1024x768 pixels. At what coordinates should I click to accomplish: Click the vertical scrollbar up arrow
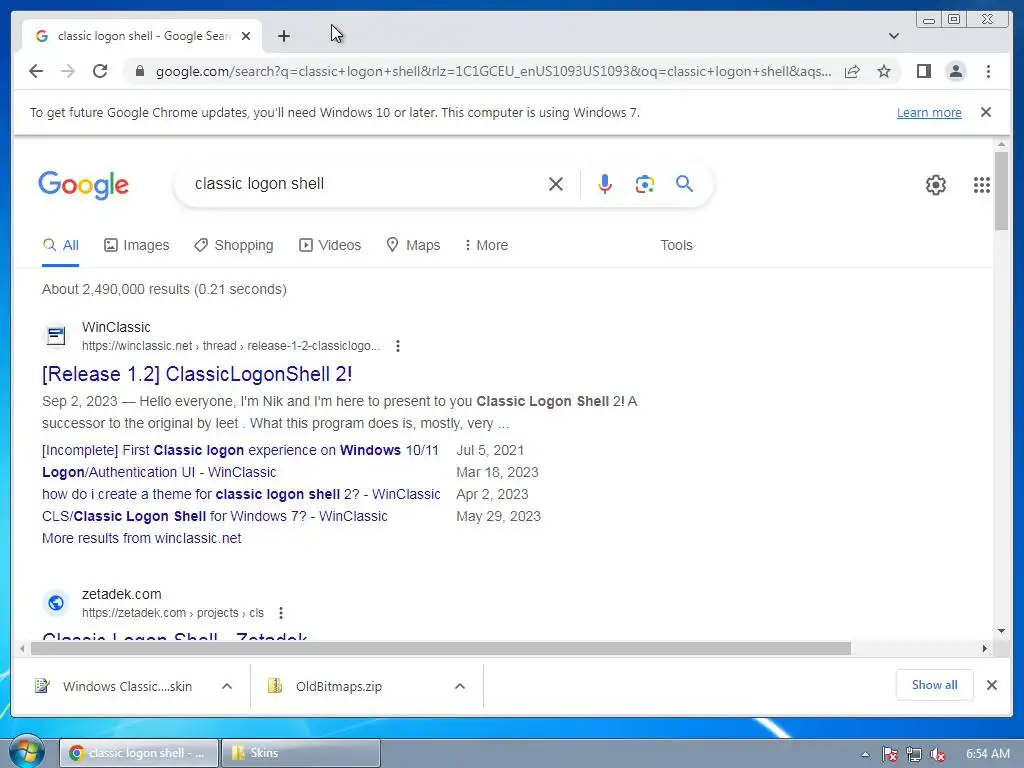pyautogui.click(x=1001, y=144)
